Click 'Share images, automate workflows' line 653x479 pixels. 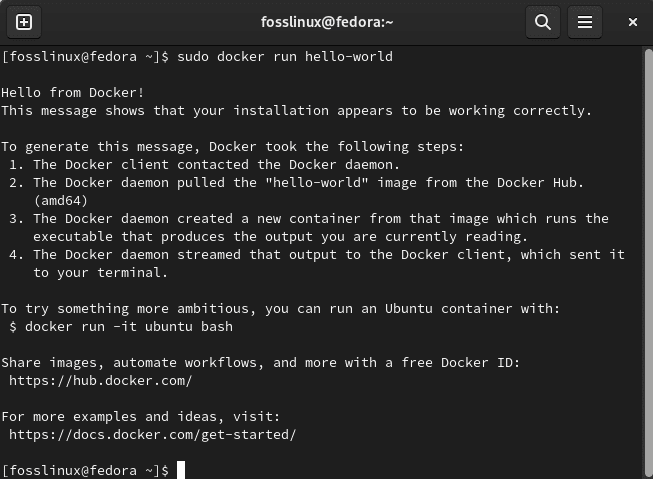[261, 363]
